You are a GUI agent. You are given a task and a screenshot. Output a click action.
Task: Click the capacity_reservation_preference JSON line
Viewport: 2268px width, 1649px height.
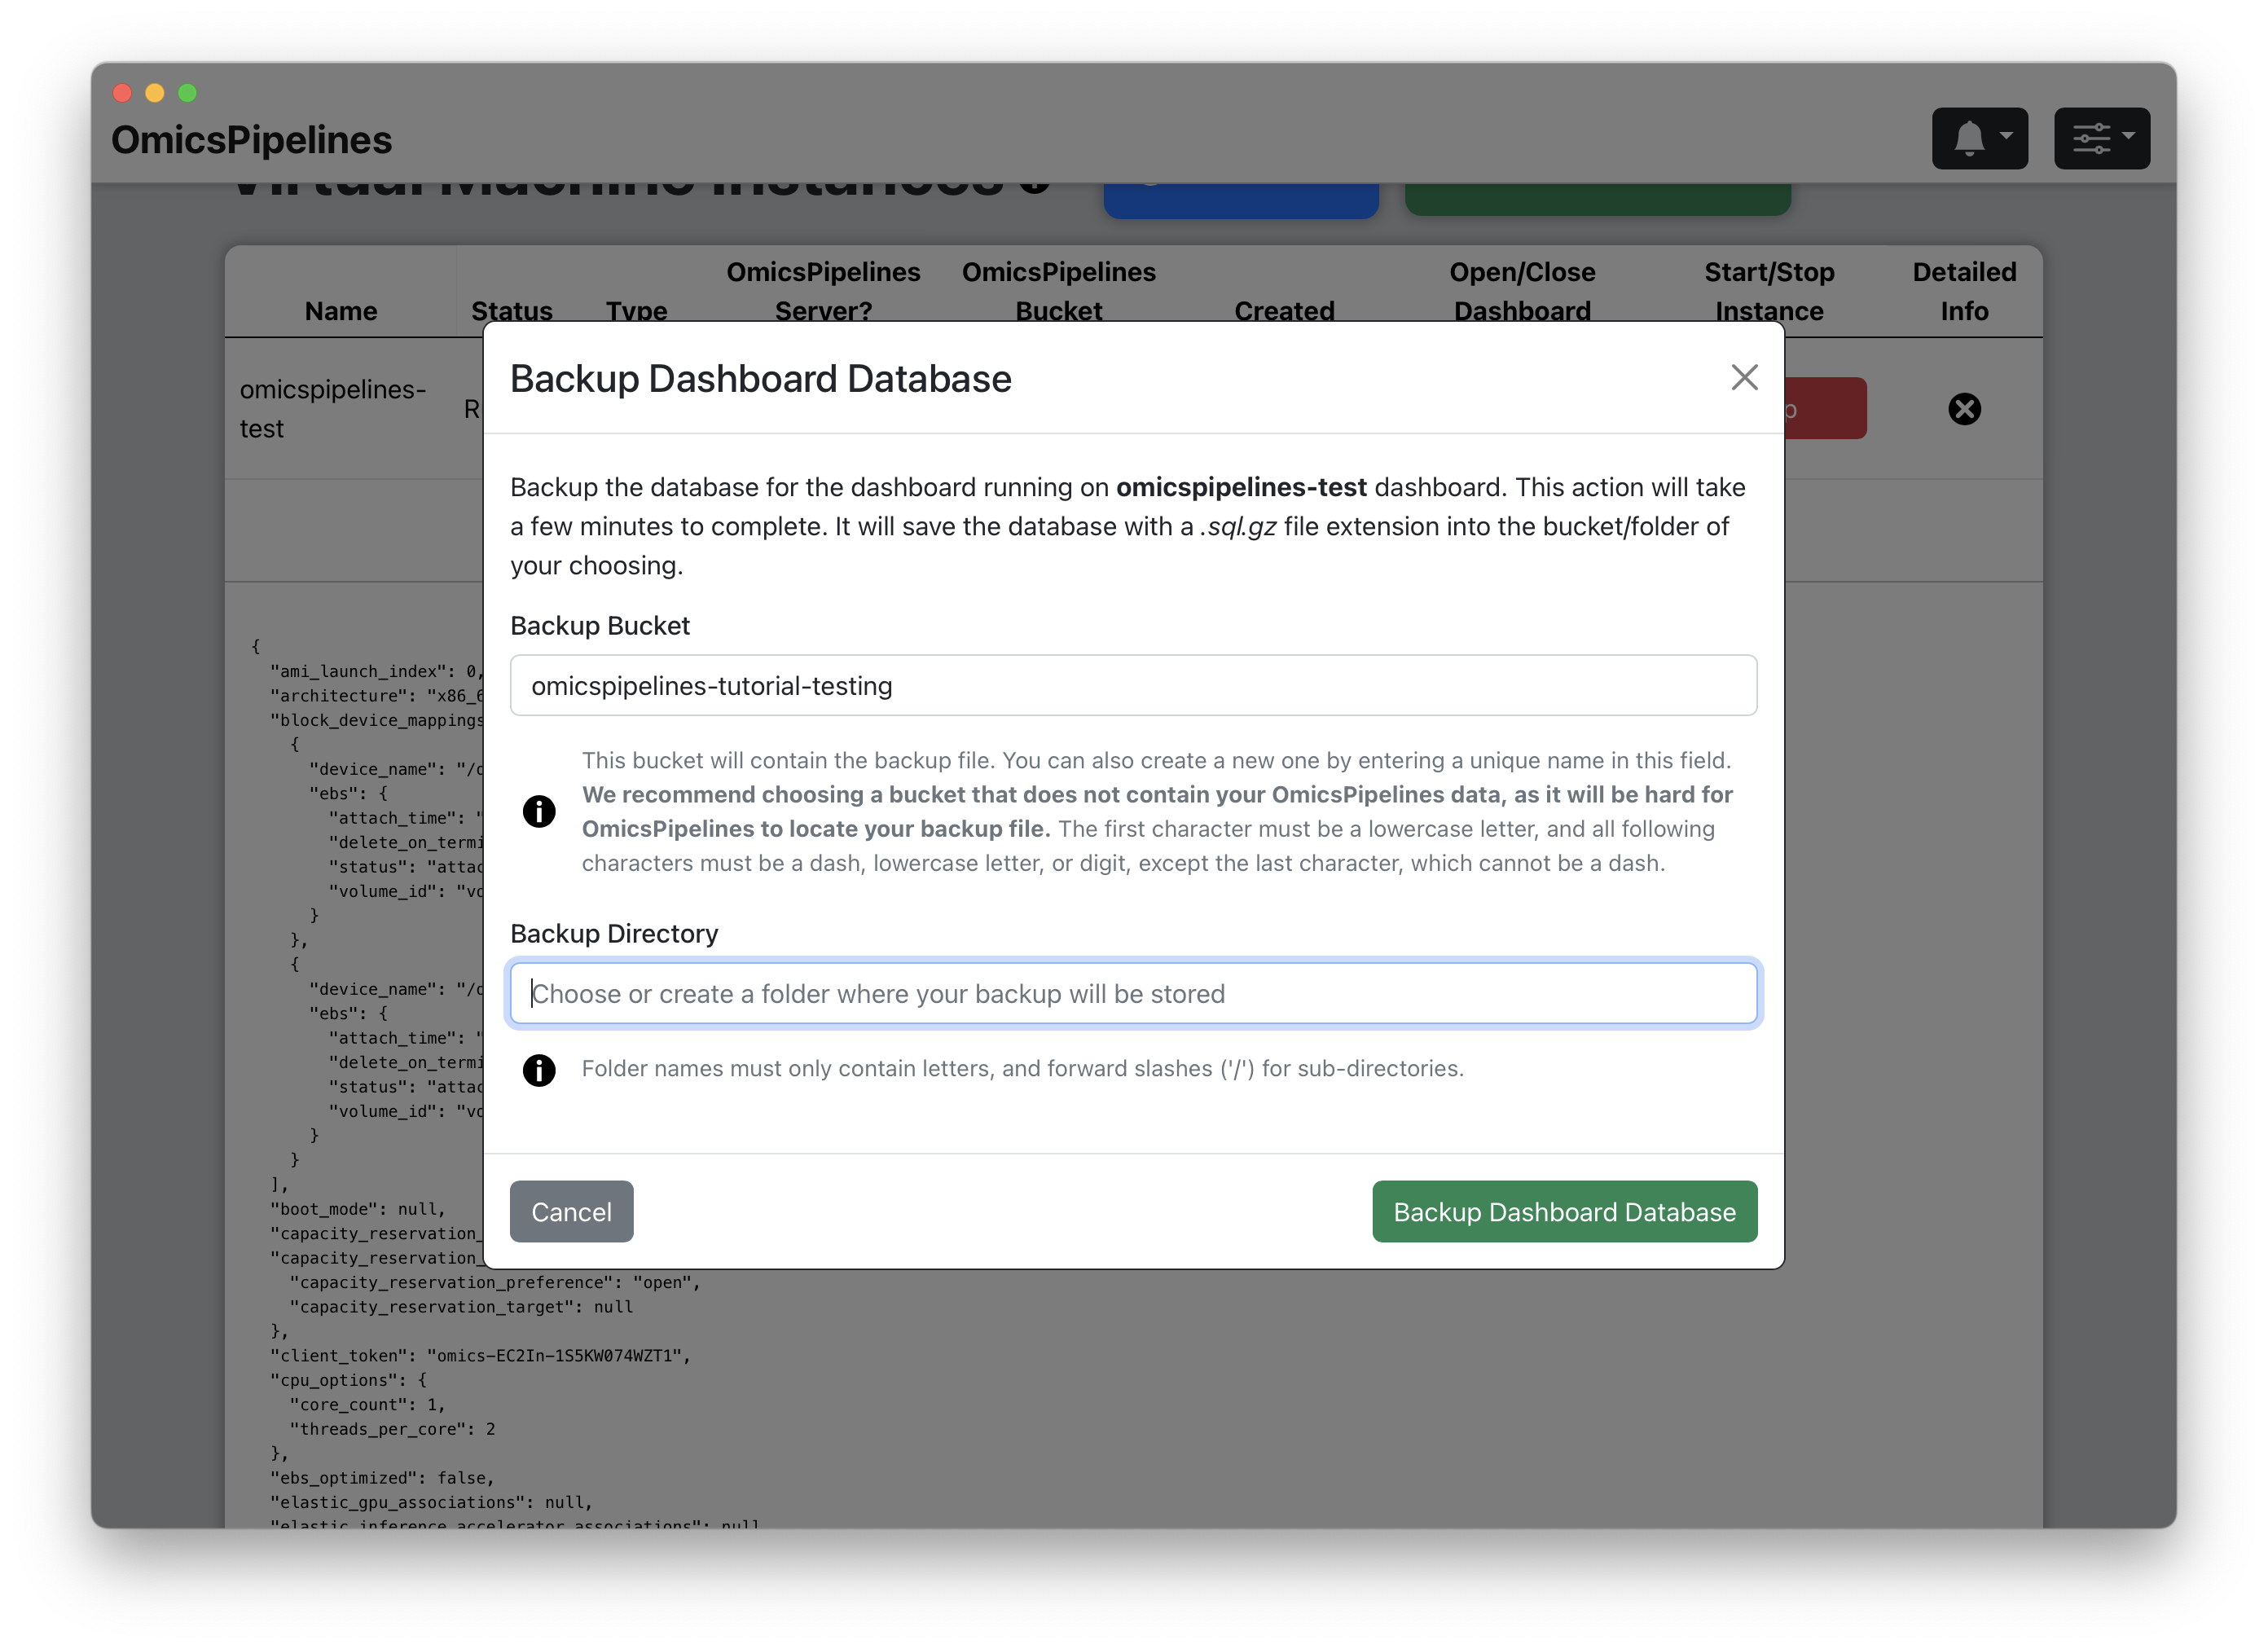click(495, 1282)
